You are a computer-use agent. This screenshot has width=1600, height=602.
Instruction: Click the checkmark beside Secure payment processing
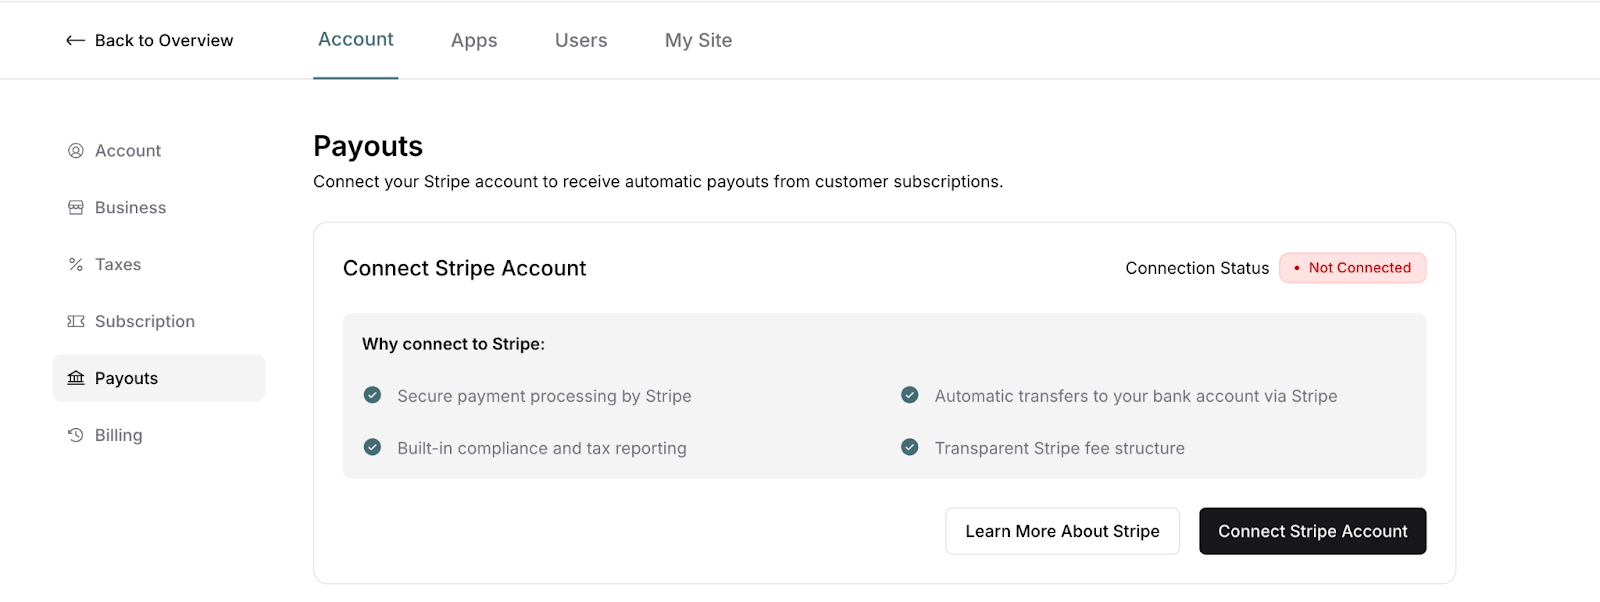[372, 395]
